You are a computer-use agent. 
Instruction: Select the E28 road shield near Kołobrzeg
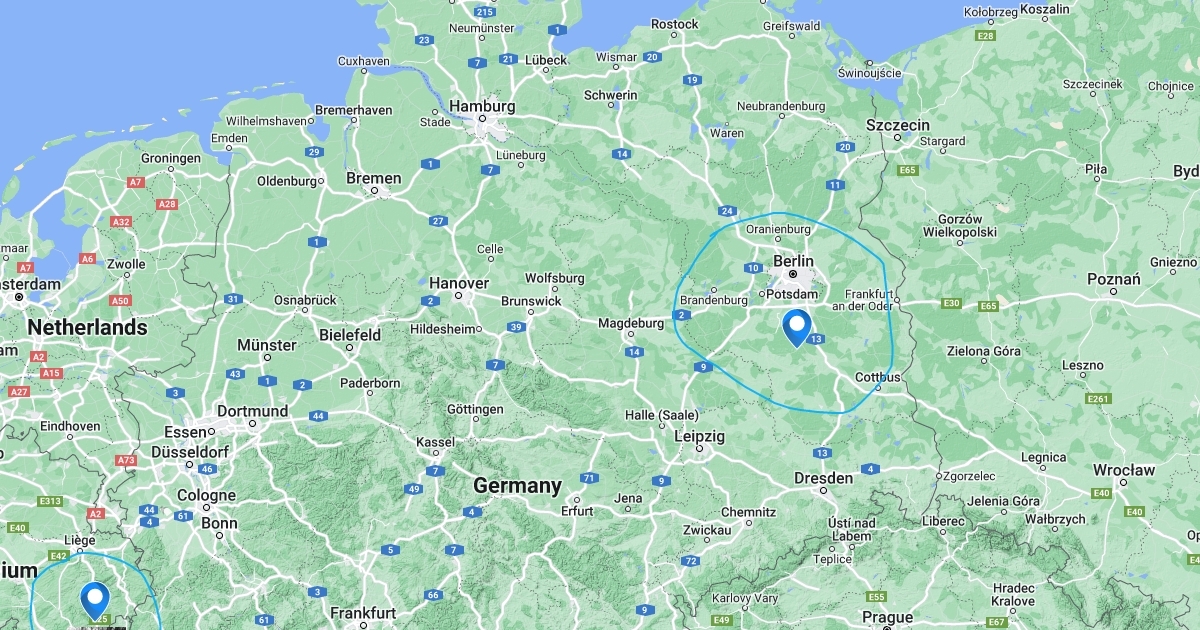[x=986, y=36]
